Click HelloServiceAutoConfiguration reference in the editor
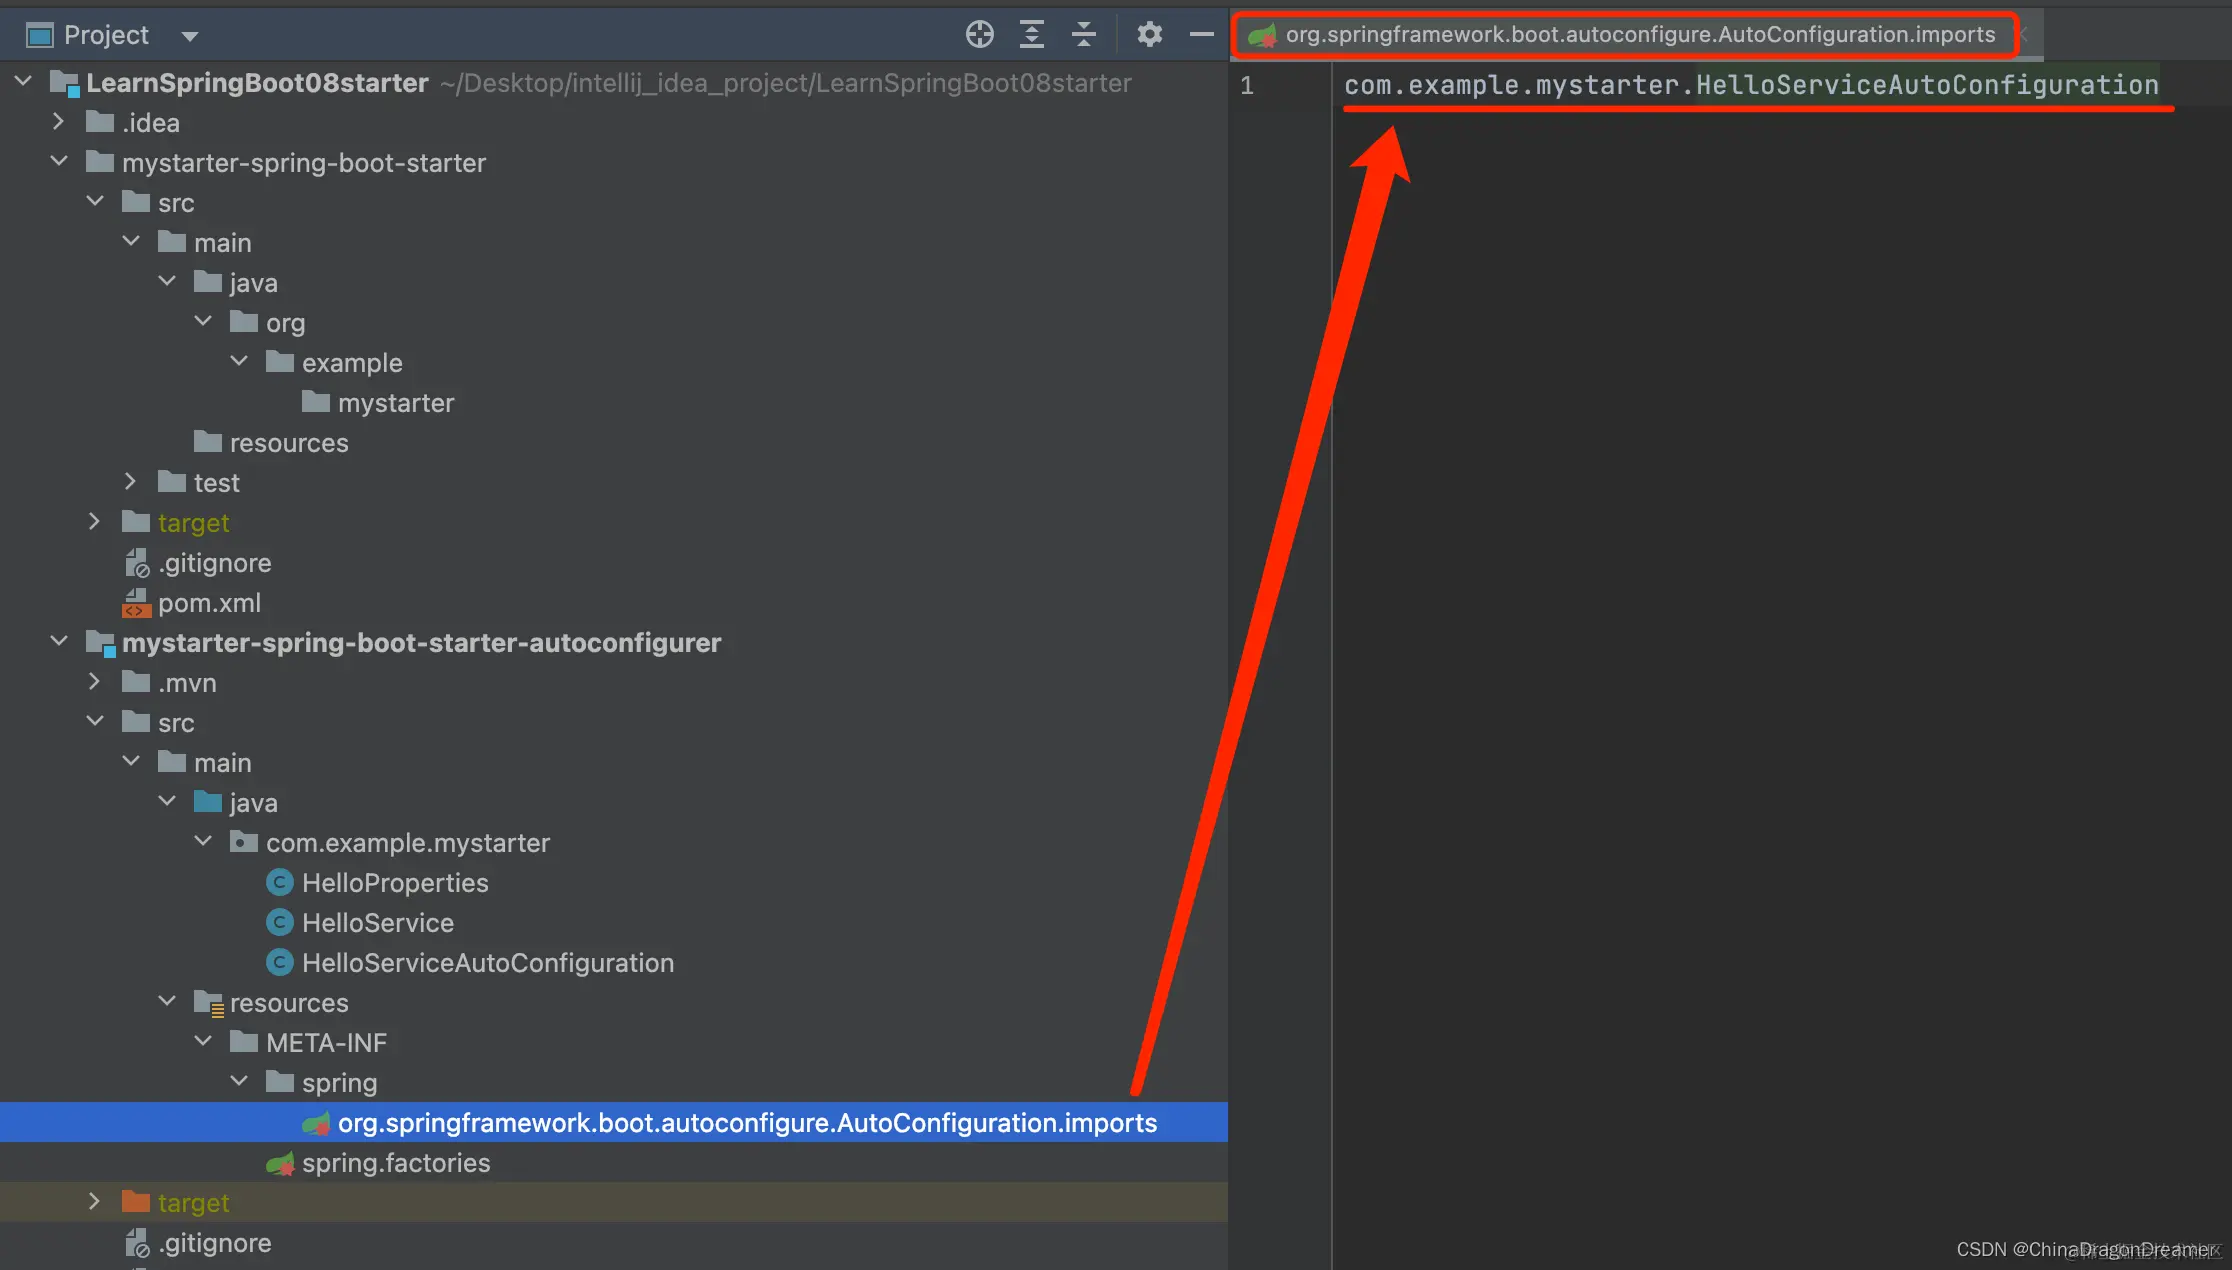 [x=1926, y=86]
